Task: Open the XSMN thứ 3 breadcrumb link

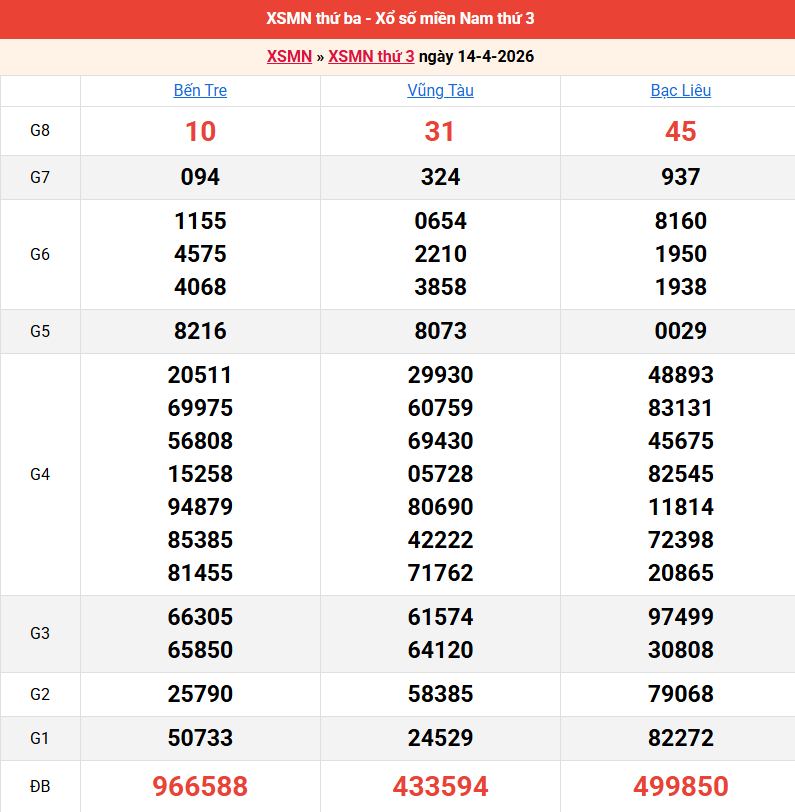Action: click(x=371, y=56)
